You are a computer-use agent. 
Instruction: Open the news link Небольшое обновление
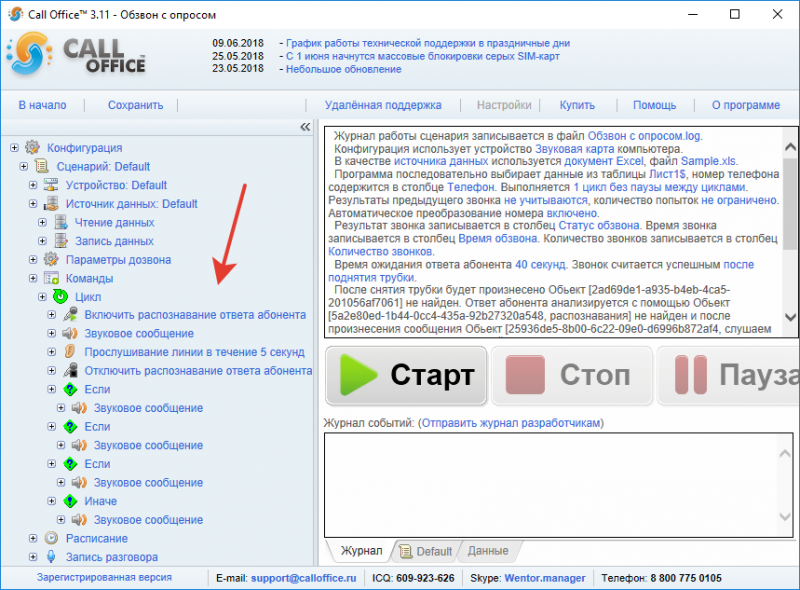pyautogui.click(x=343, y=69)
